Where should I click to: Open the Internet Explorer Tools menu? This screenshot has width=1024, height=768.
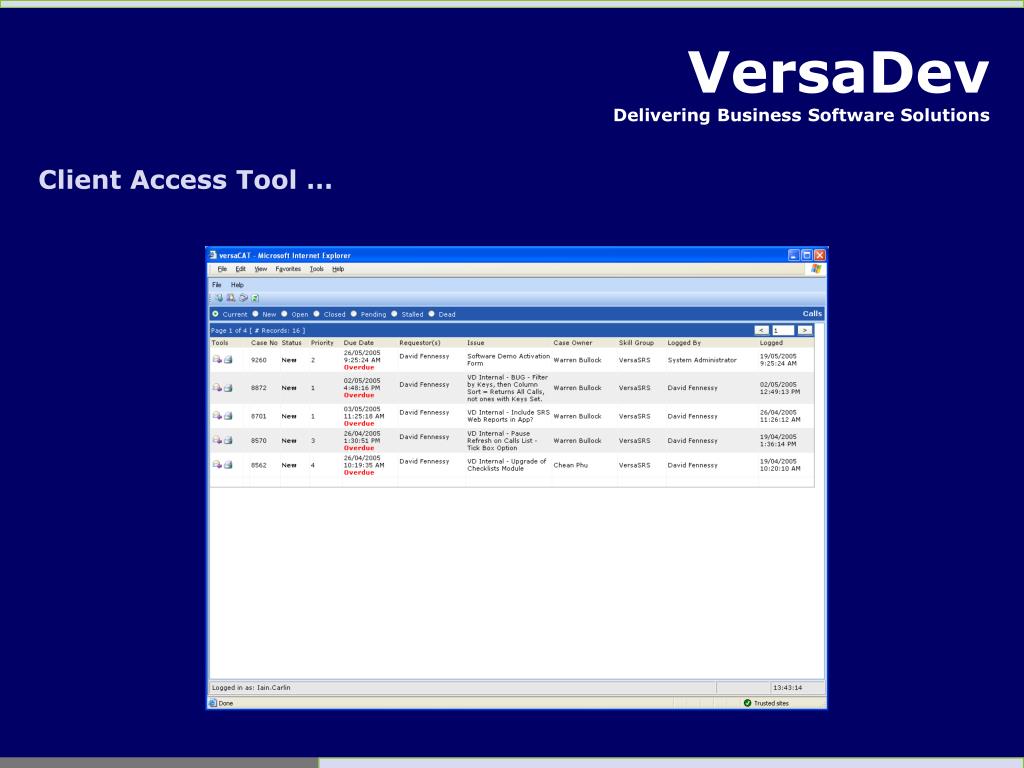click(317, 269)
